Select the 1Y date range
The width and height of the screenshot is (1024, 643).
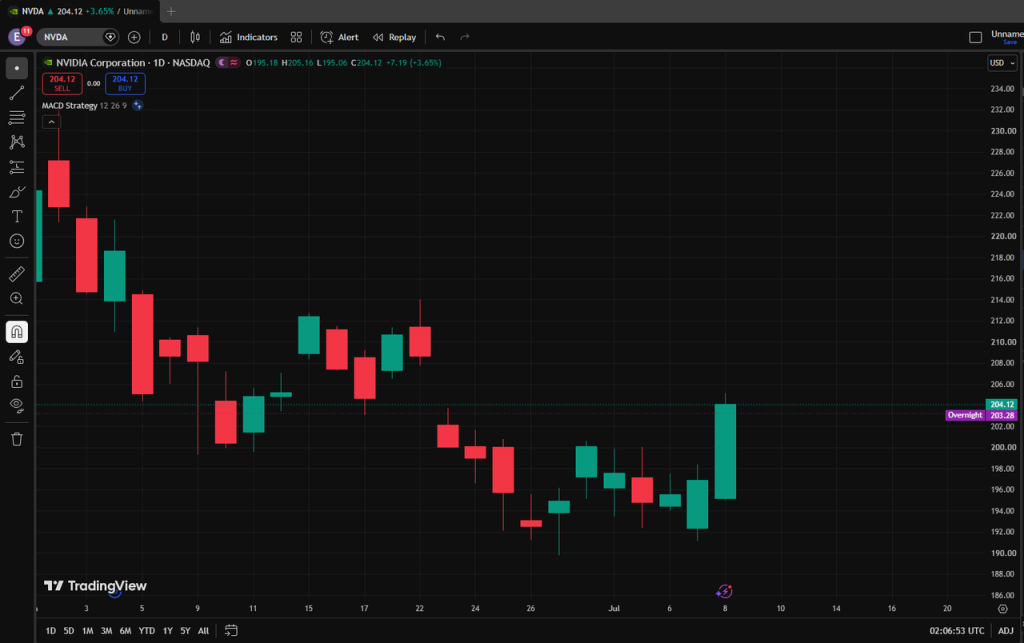coord(168,631)
